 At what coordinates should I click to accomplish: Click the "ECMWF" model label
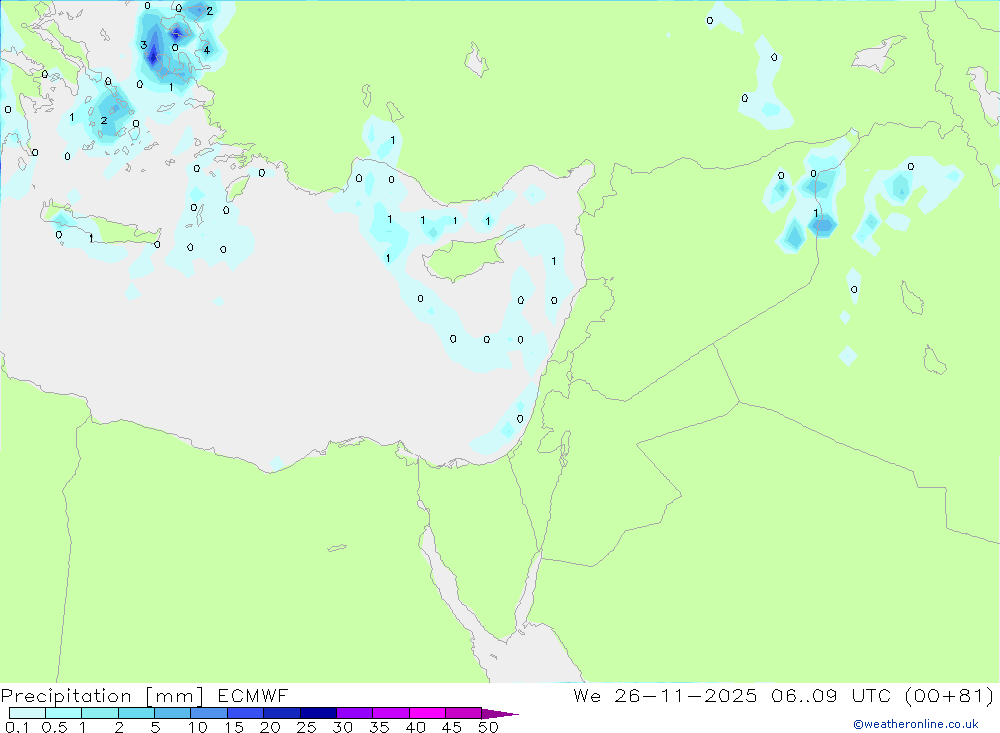tap(253, 695)
